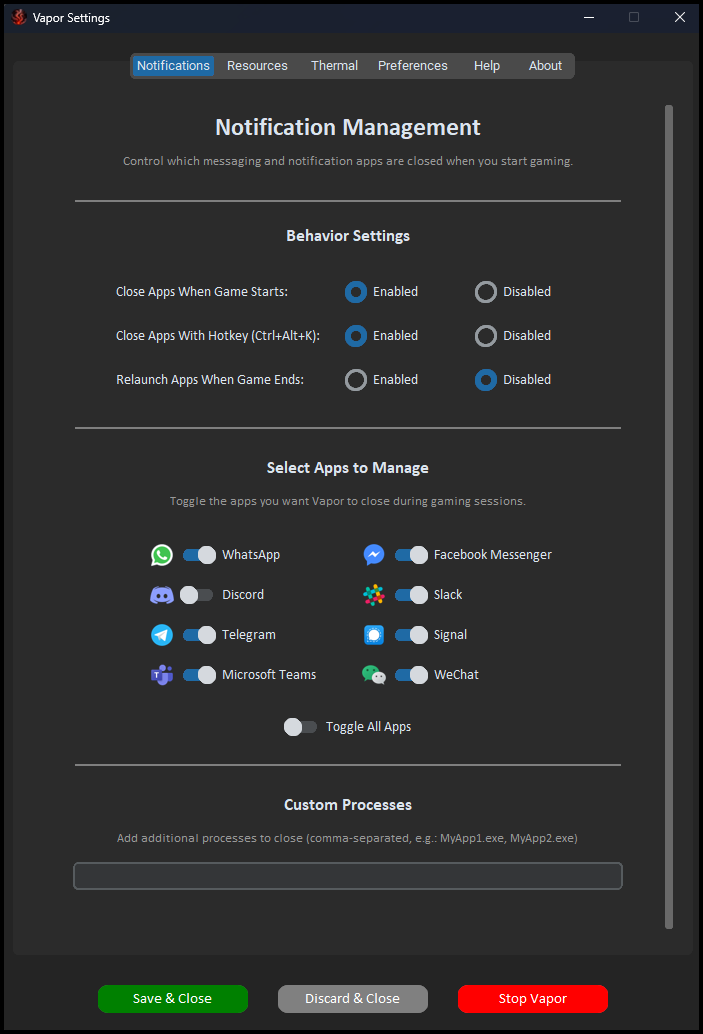Open the Thermal tab
The image size is (703, 1034).
click(x=334, y=65)
